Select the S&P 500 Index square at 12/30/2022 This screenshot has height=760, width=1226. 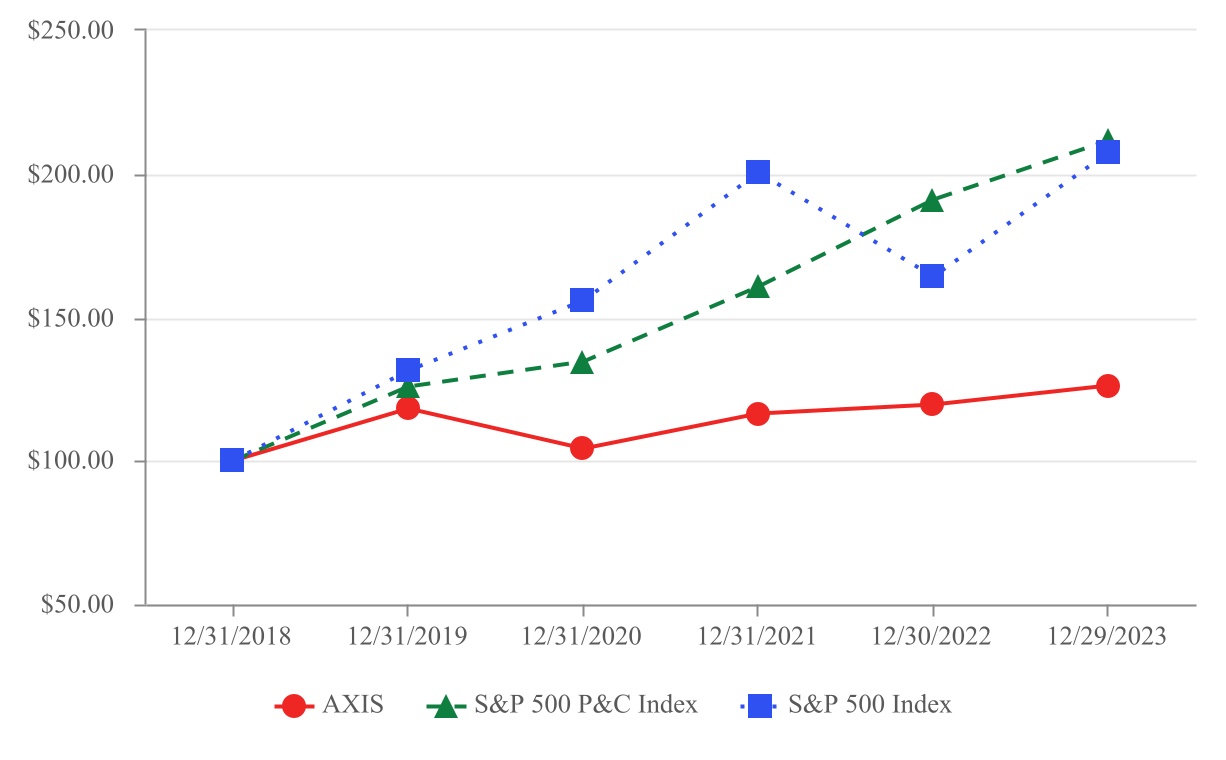(932, 275)
